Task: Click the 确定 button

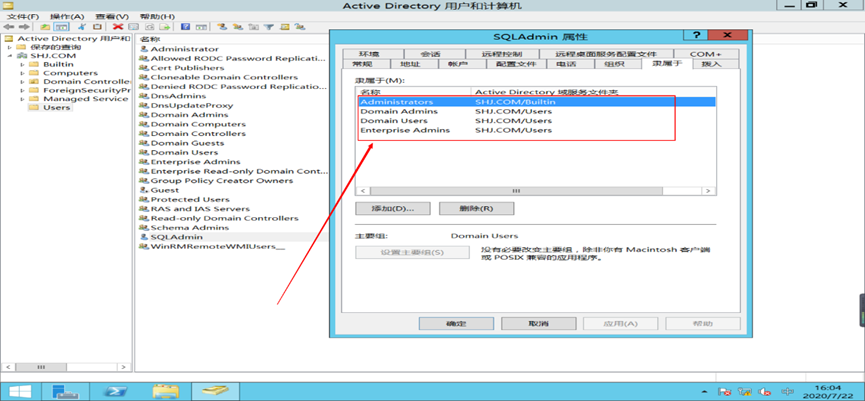Action: click(456, 324)
